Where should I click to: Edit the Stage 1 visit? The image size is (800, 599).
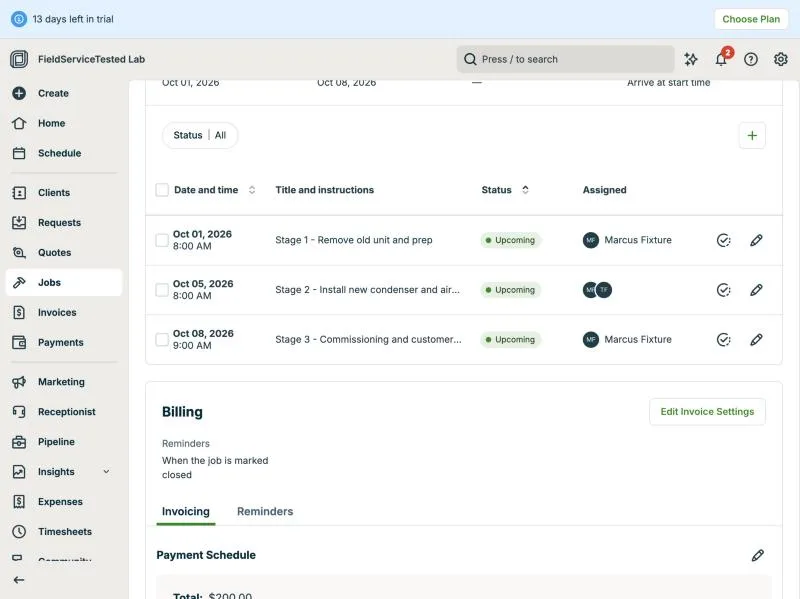tap(756, 240)
